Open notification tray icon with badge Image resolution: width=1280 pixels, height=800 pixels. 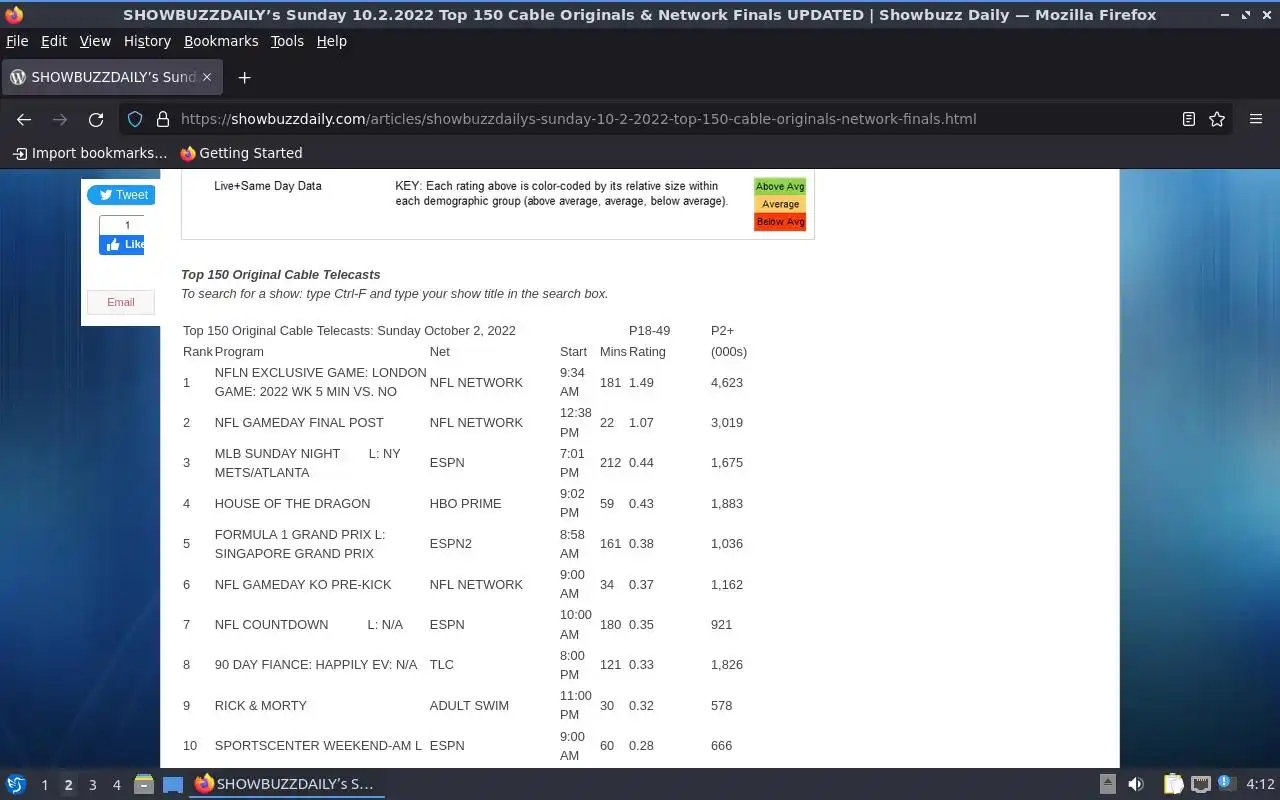(1226, 784)
